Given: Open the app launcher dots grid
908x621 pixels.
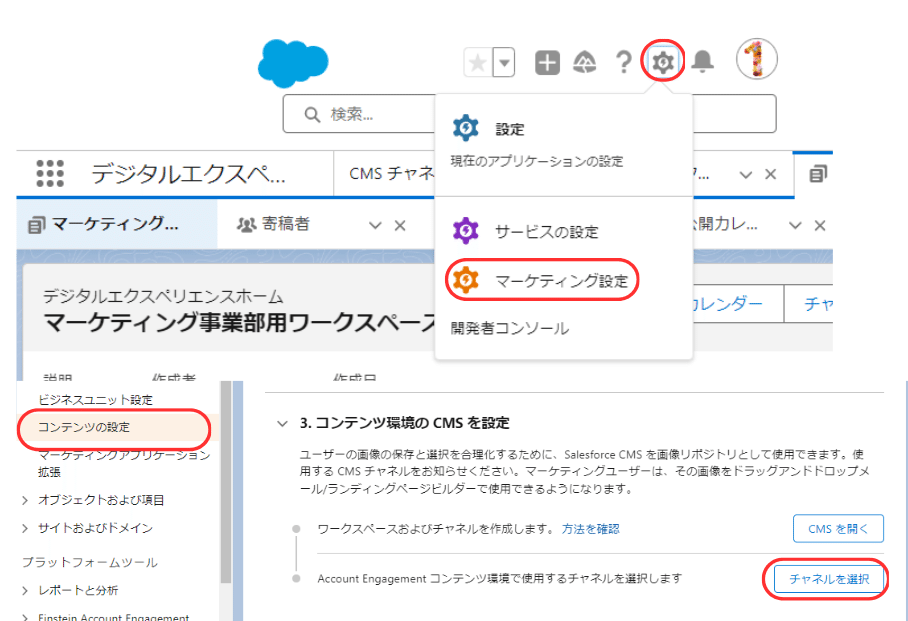Looking at the screenshot, I should tap(50, 173).
